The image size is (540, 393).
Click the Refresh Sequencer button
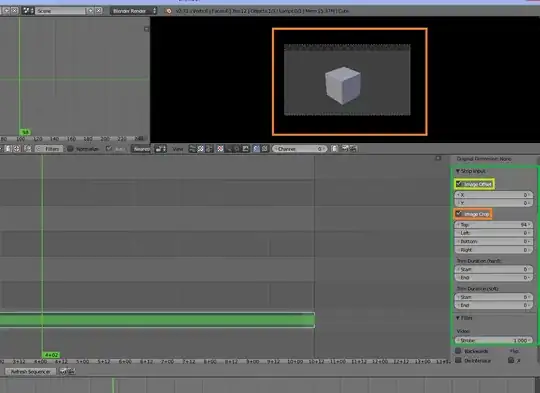tap(30, 372)
